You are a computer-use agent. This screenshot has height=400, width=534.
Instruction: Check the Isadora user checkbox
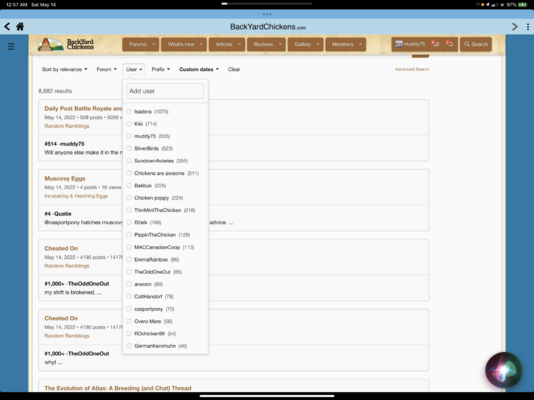pyautogui.click(x=129, y=111)
